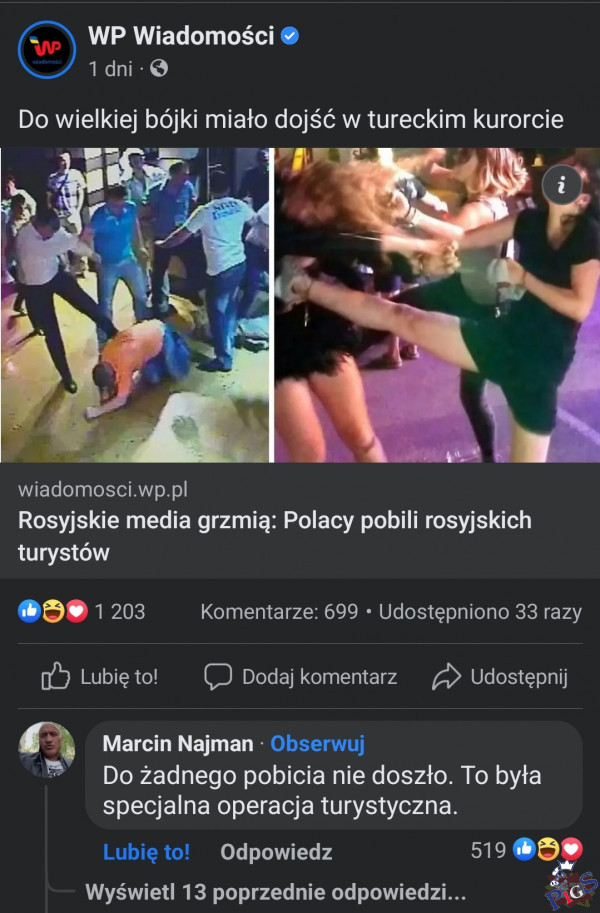600x913 pixels.
Task: Open the WP Wiadomości profile picture
Action: click(x=47, y=49)
